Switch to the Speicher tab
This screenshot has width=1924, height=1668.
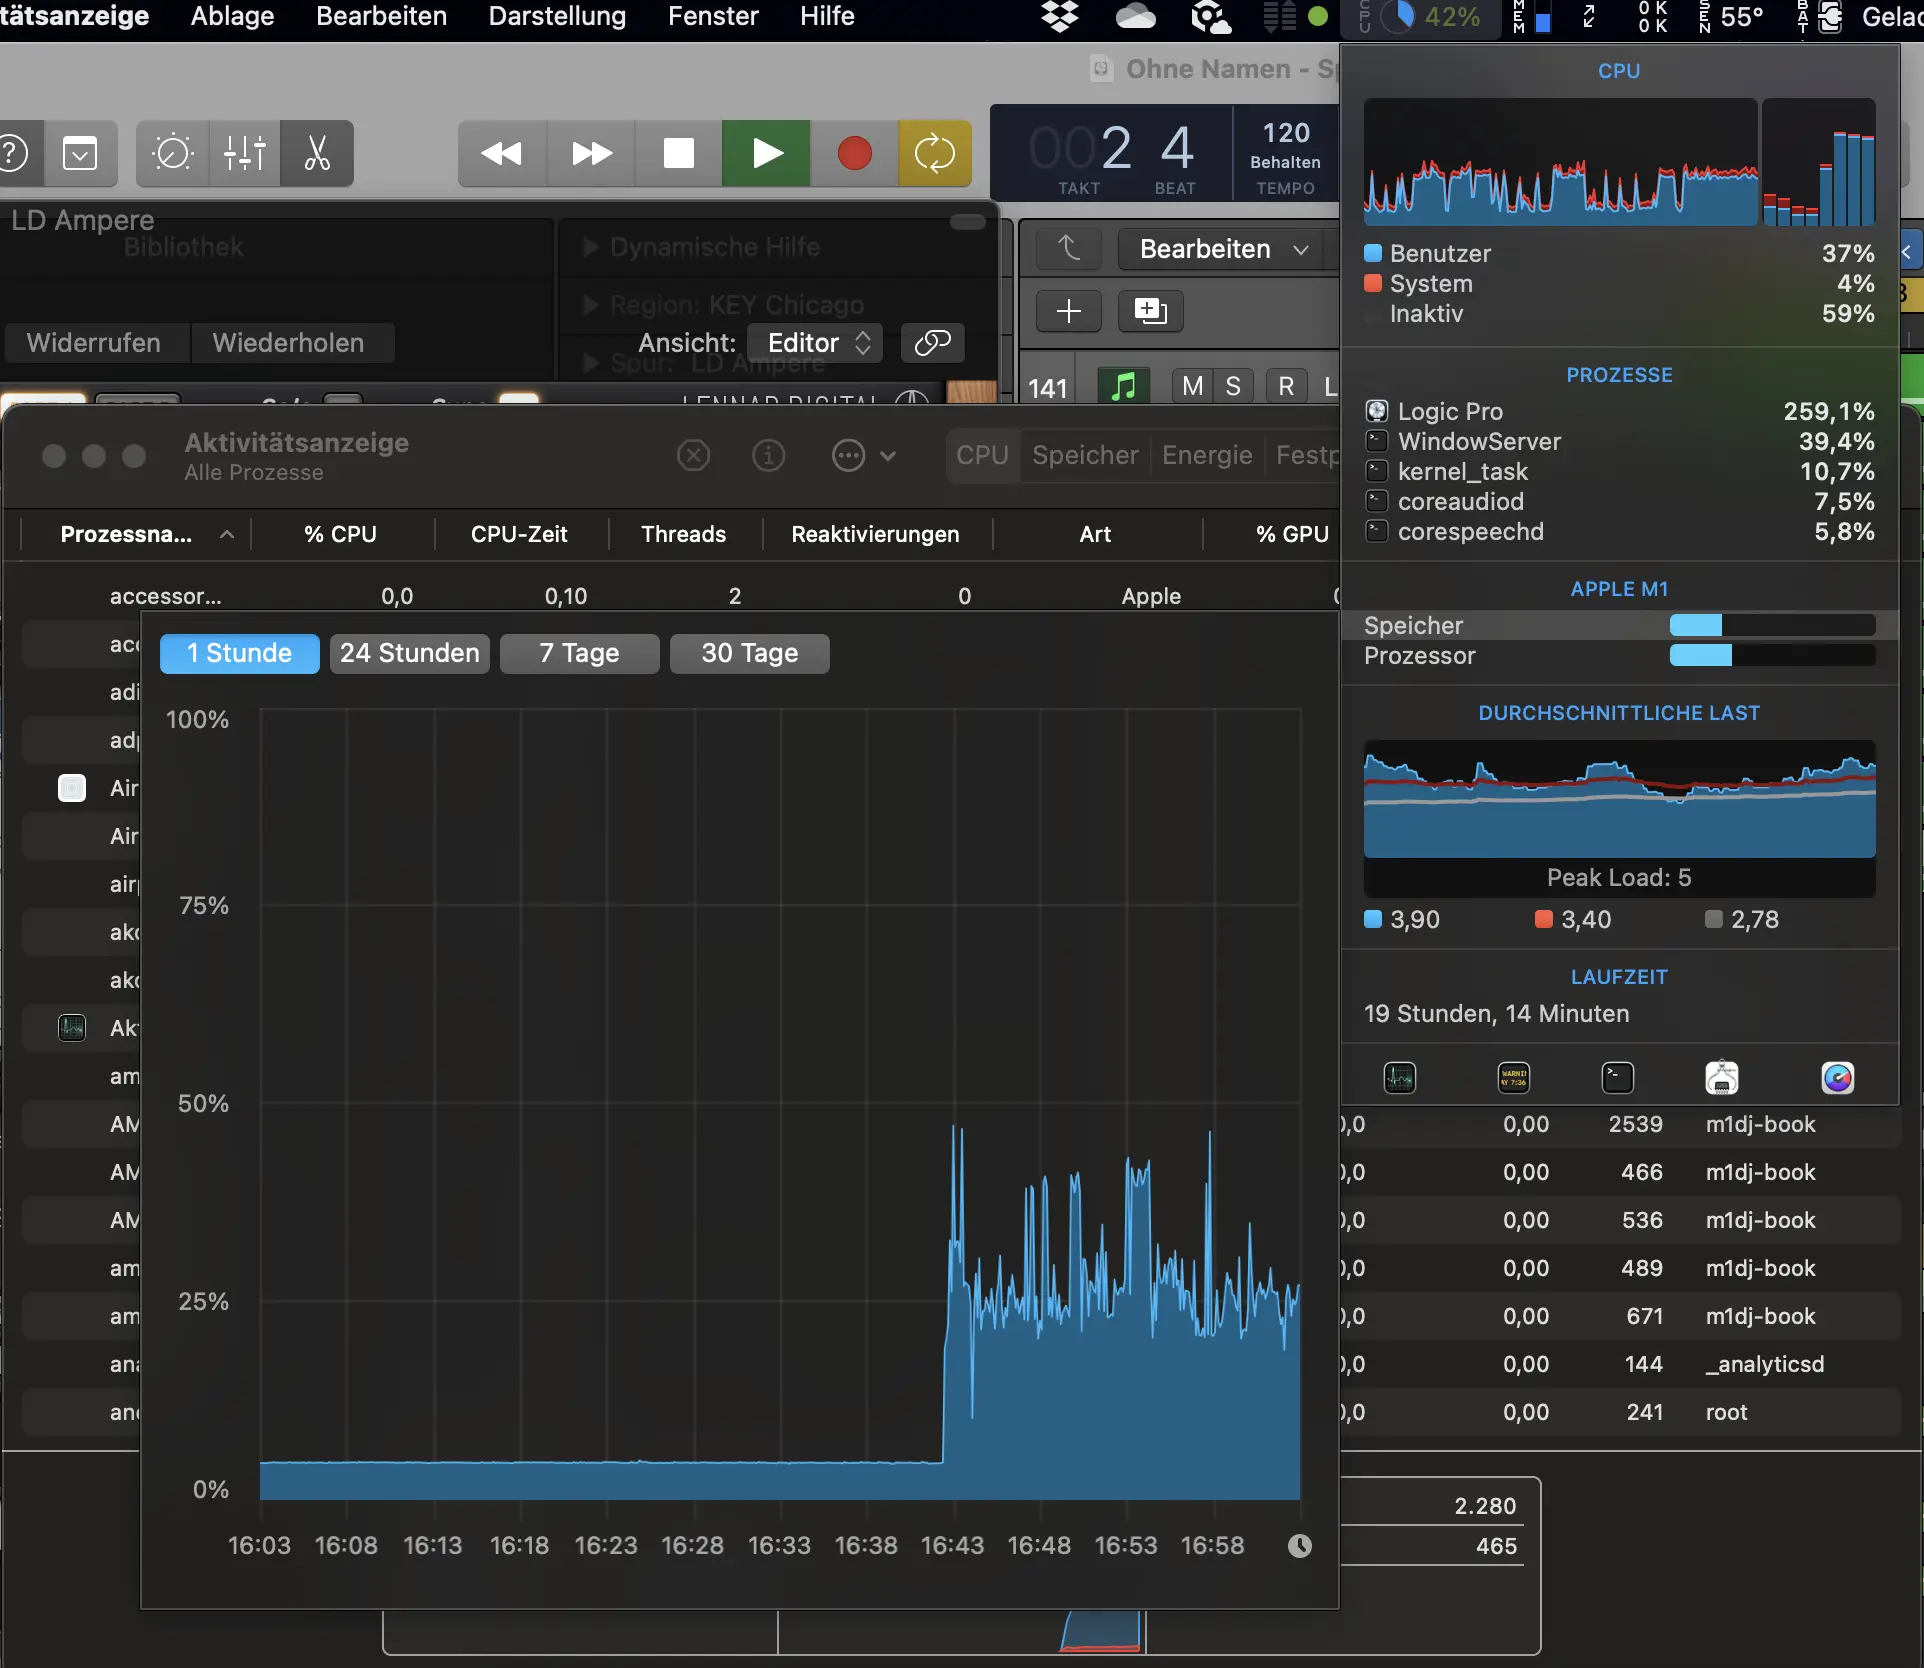click(x=1085, y=456)
